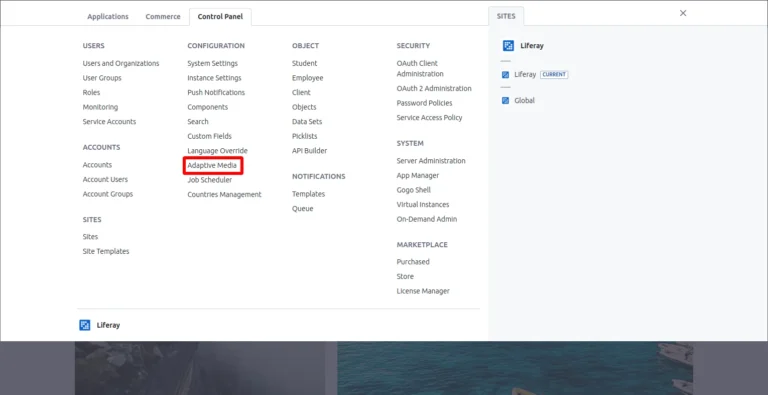Open Components under Configuration
768x395 pixels.
(x=208, y=107)
